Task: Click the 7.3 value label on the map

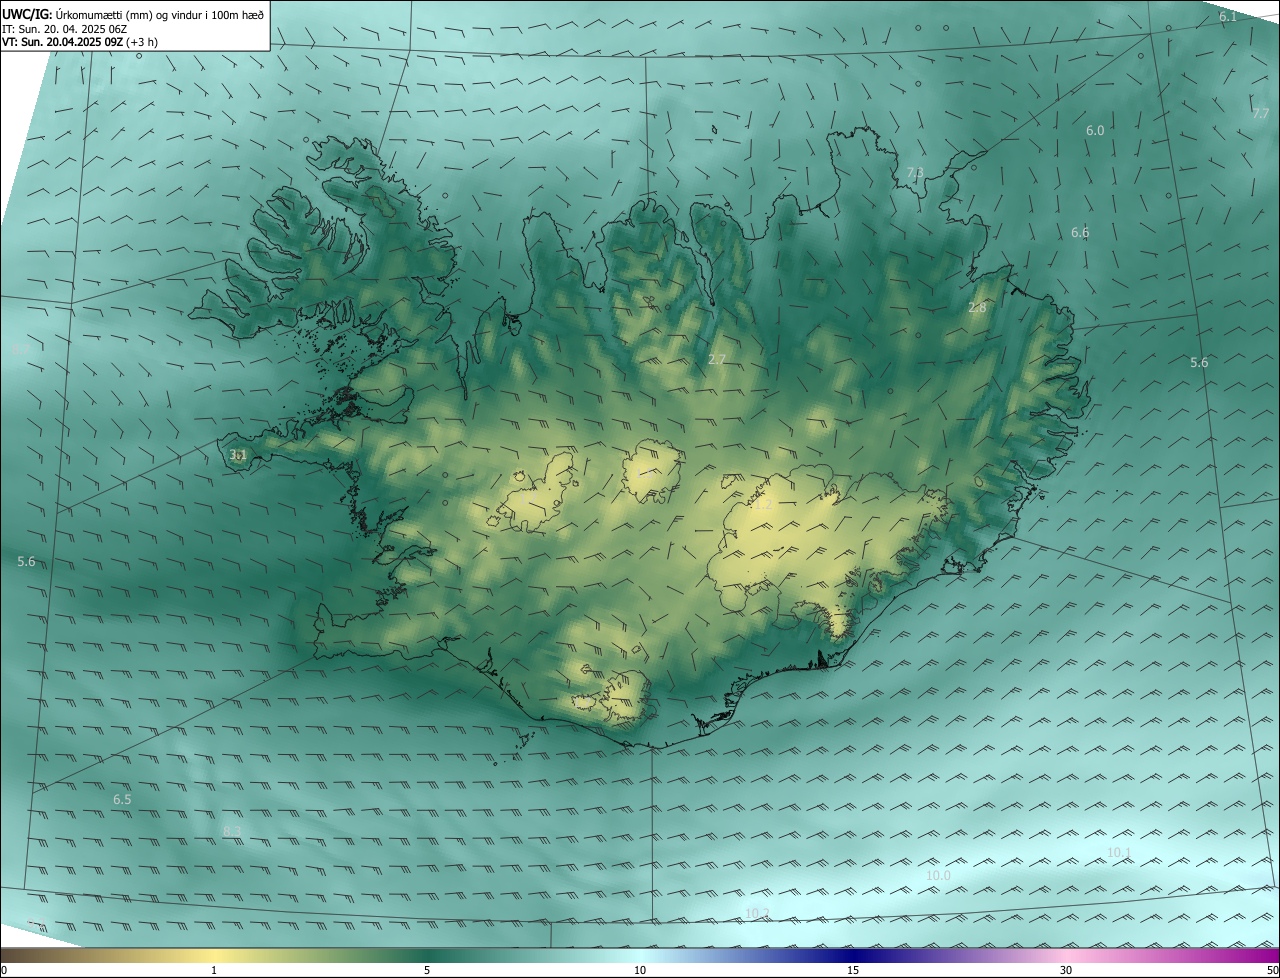Action: [x=915, y=173]
